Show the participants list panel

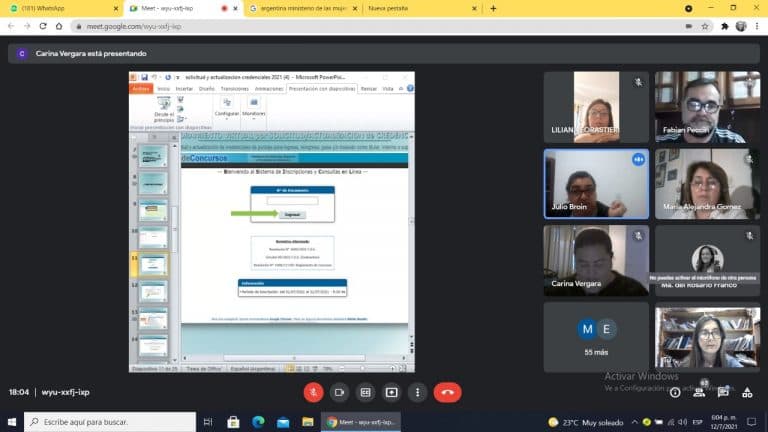tap(699, 392)
